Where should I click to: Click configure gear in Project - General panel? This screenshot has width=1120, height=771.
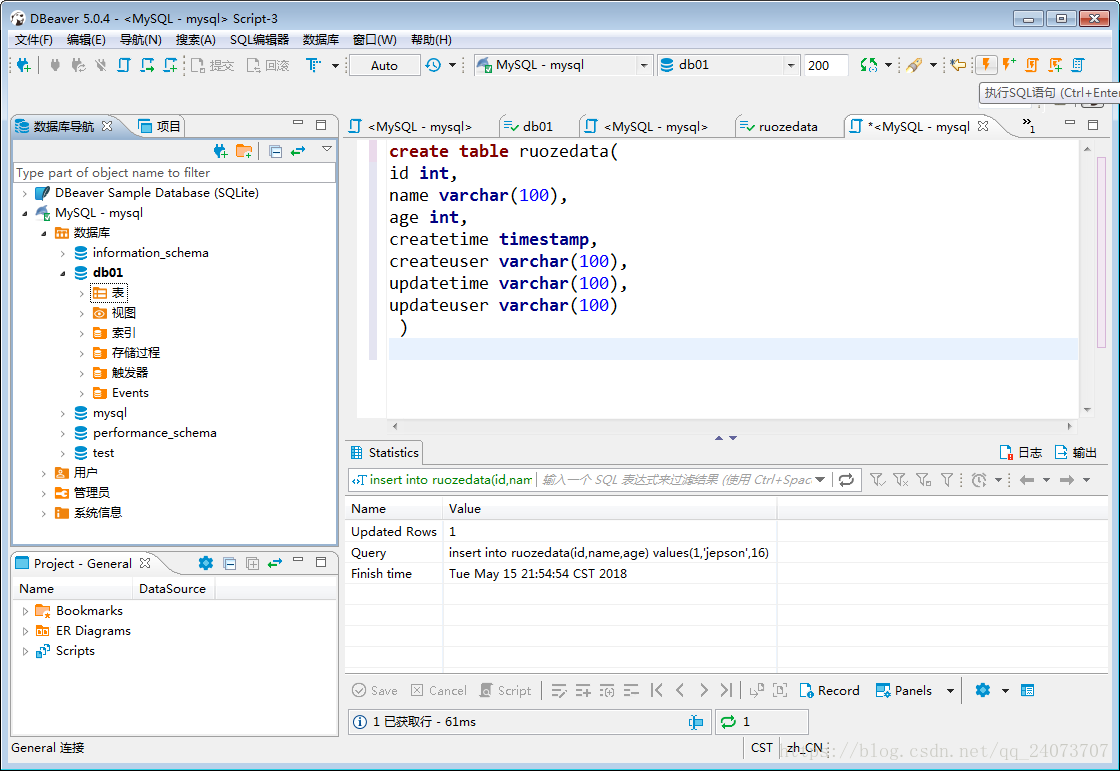click(206, 563)
